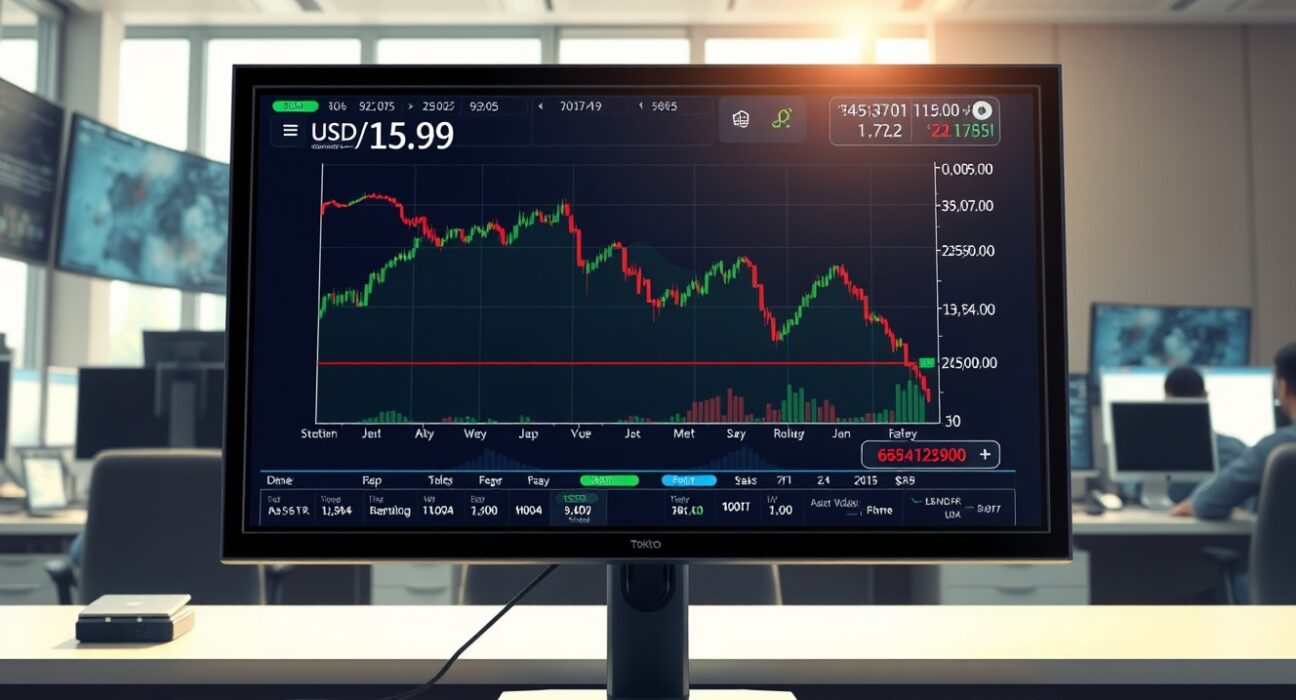Enable the green pill toggle in bottom bar
1296x700 pixels.
click(x=608, y=481)
